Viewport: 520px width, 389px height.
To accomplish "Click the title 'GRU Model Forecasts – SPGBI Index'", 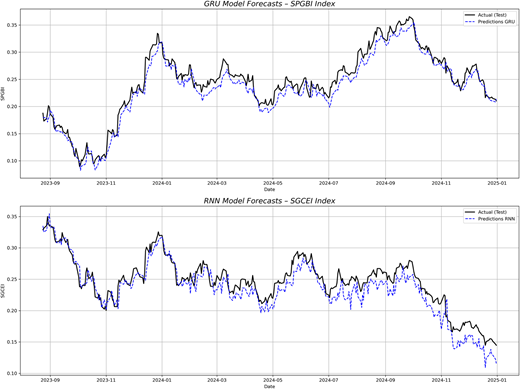I will pos(269,4).
